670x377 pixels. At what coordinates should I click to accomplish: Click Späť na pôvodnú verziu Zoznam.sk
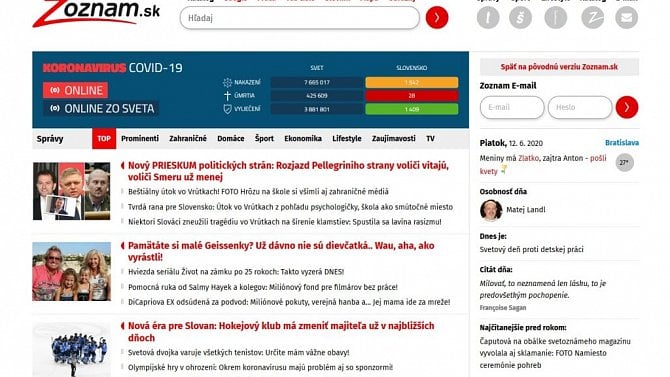pos(559,67)
